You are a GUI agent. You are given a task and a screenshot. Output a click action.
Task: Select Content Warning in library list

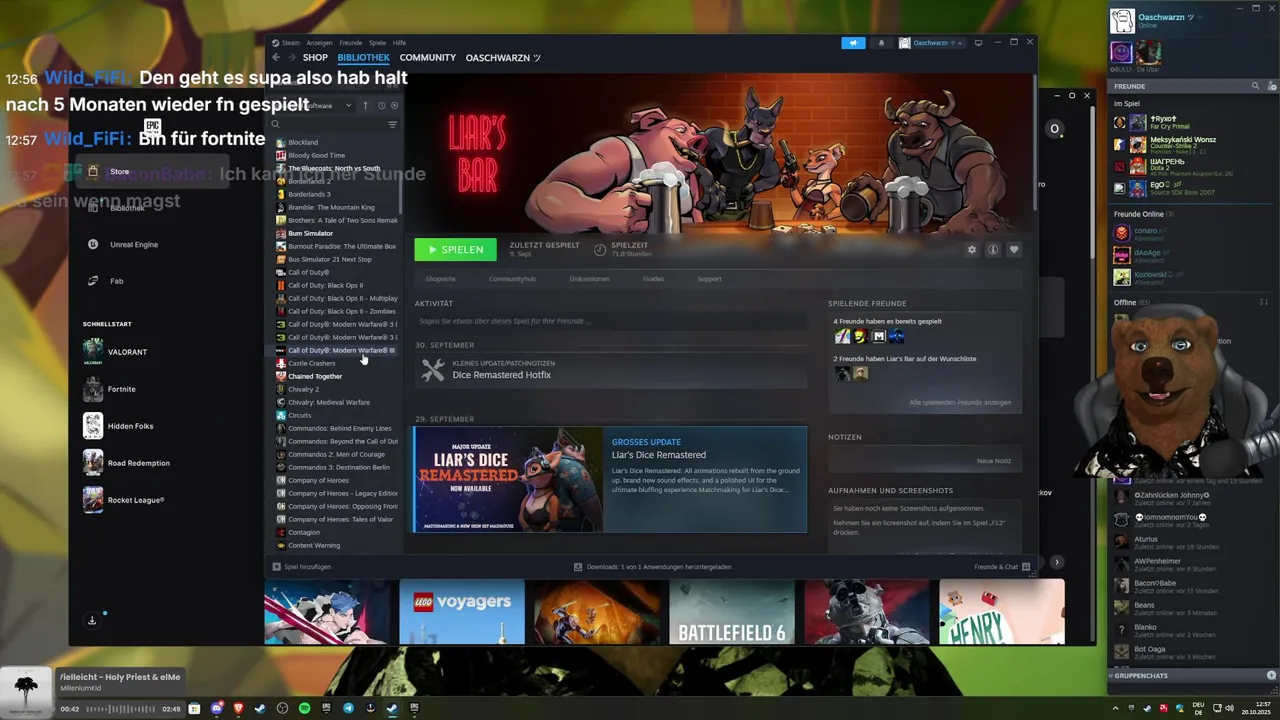click(314, 545)
